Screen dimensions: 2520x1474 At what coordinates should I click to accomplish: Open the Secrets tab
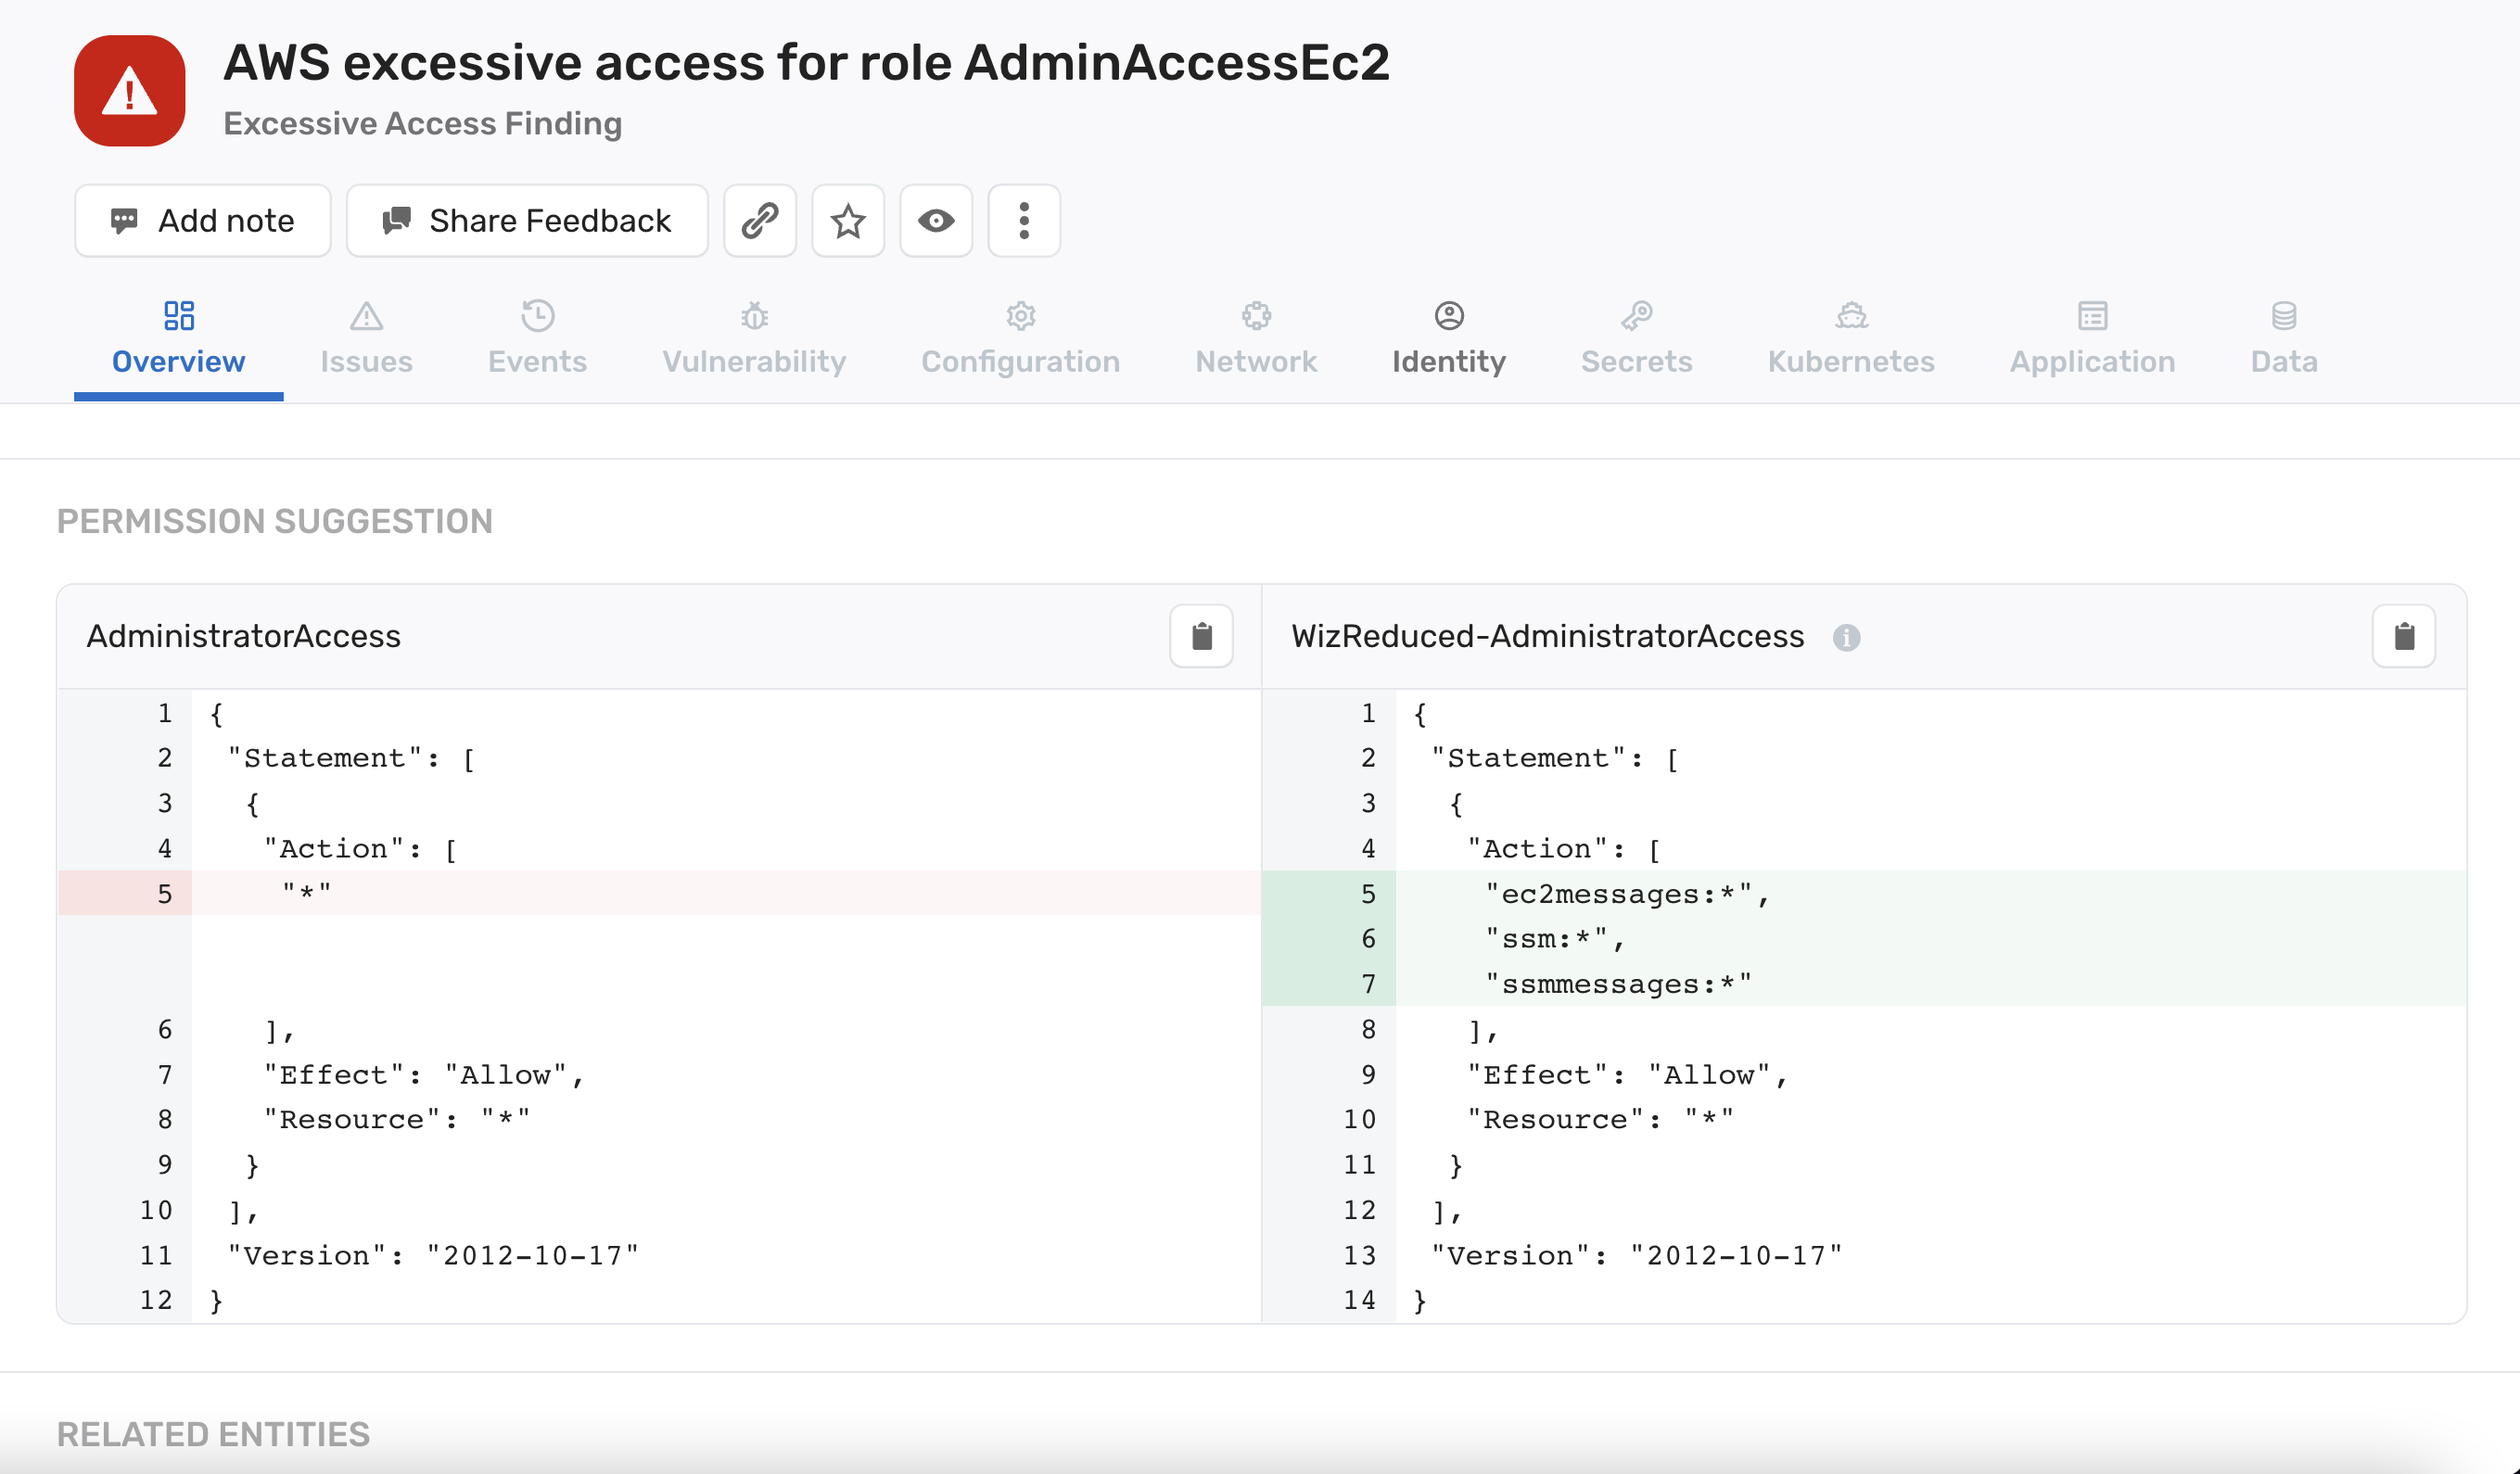pos(1636,340)
